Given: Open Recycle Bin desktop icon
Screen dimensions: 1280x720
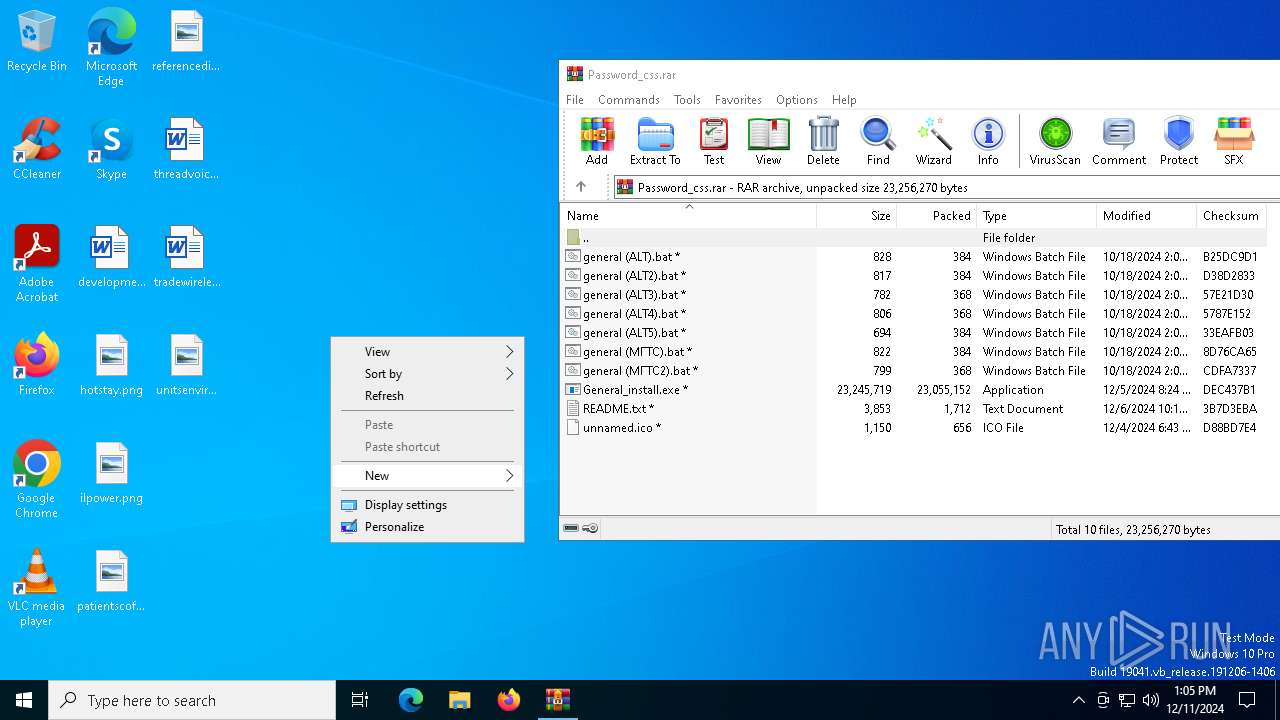Looking at the screenshot, I should pos(37,42).
